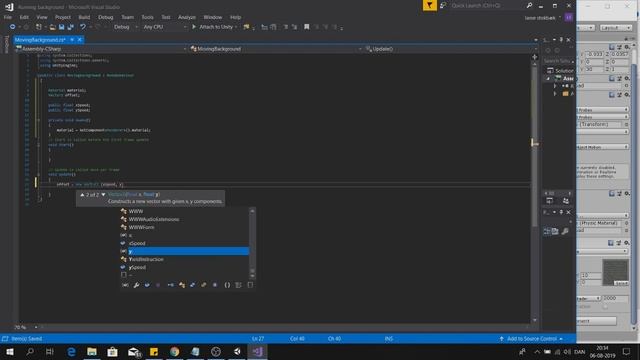Open the taskbar Search icon
Image resolution: width=640 pixels, height=360 pixels.
(30, 351)
